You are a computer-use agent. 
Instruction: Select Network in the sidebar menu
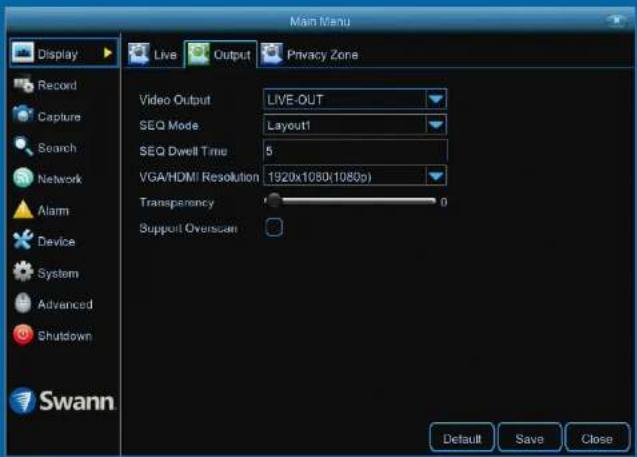click(59, 179)
